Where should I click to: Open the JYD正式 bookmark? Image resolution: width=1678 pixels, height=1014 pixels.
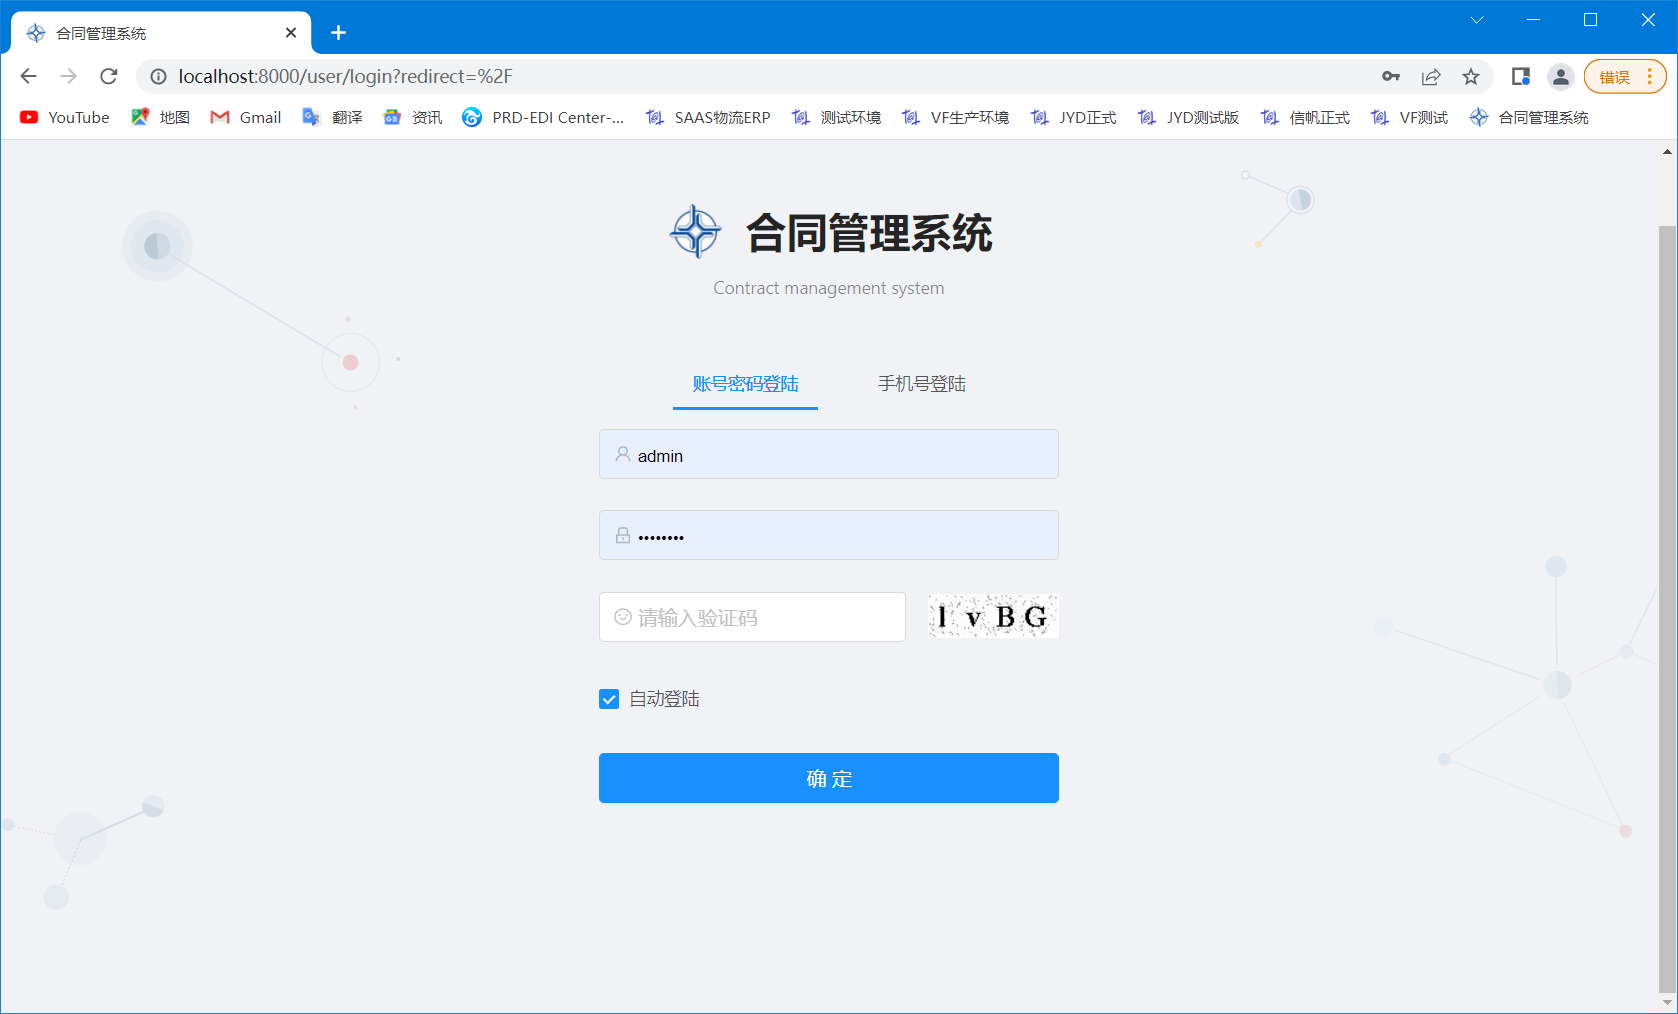tap(1073, 117)
